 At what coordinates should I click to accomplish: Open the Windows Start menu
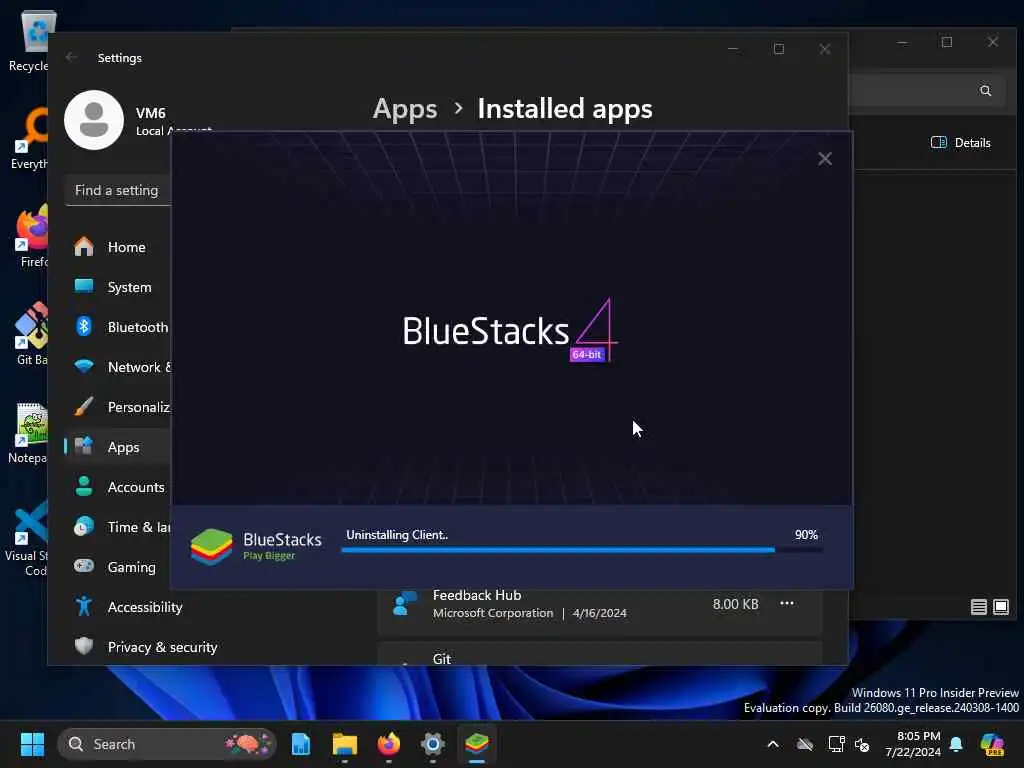point(32,744)
